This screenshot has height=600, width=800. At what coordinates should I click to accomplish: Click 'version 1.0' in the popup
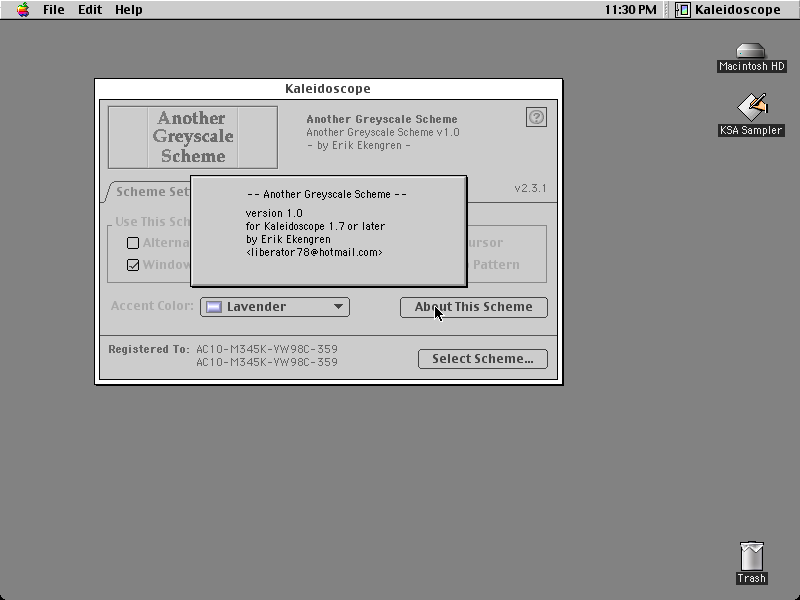click(x=274, y=213)
